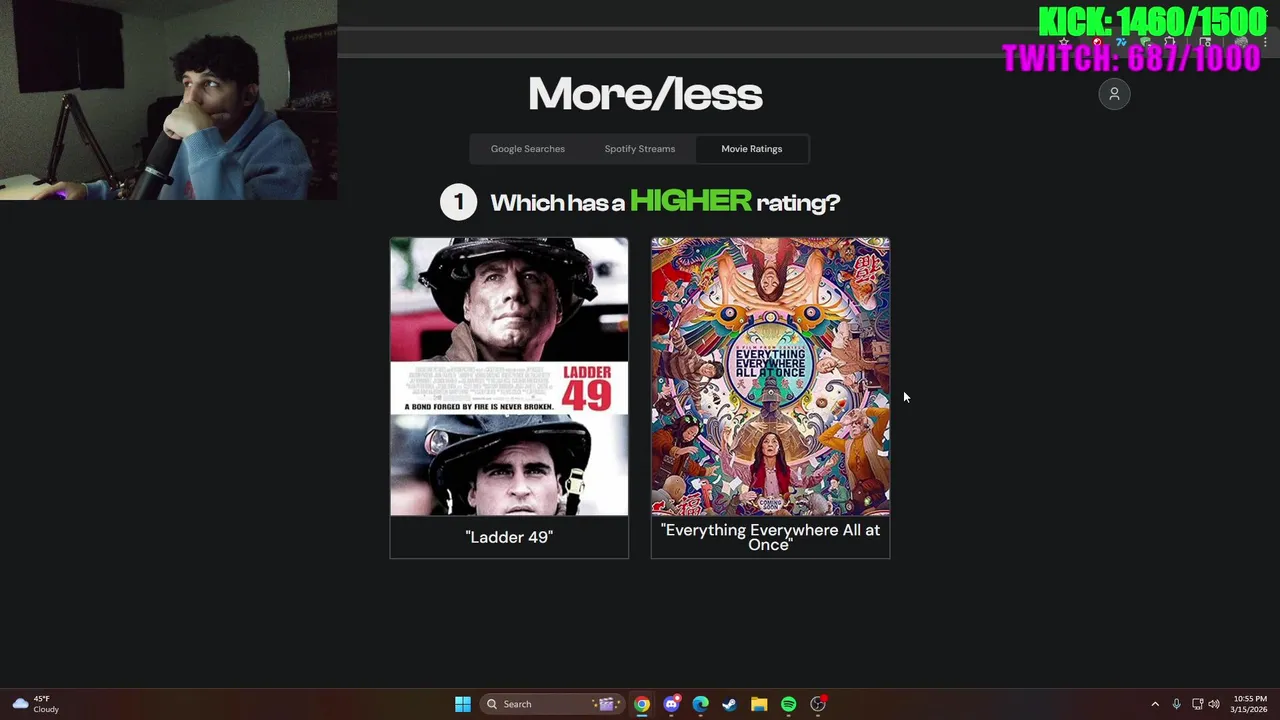Open the user profile icon
Image resolution: width=1280 pixels, height=720 pixels.
coord(1114,94)
